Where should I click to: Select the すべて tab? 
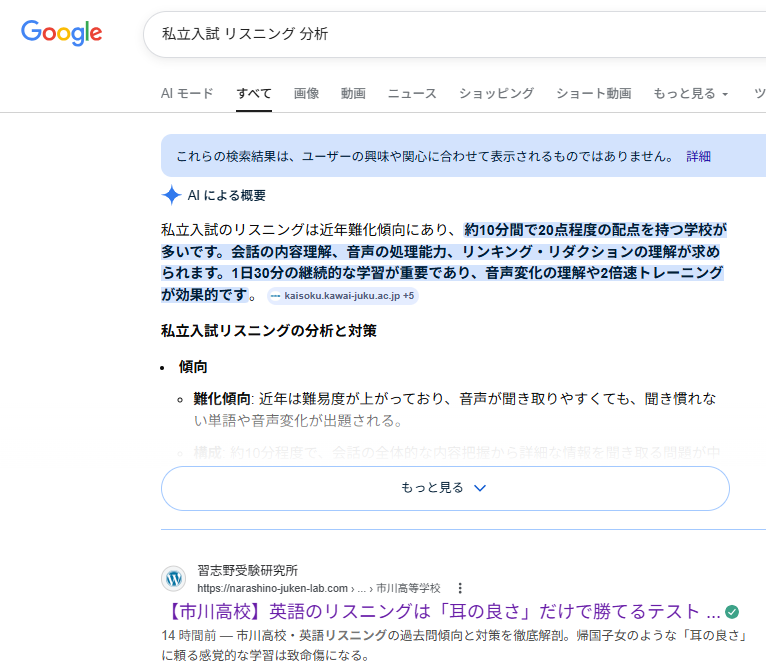pyautogui.click(x=254, y=93)
